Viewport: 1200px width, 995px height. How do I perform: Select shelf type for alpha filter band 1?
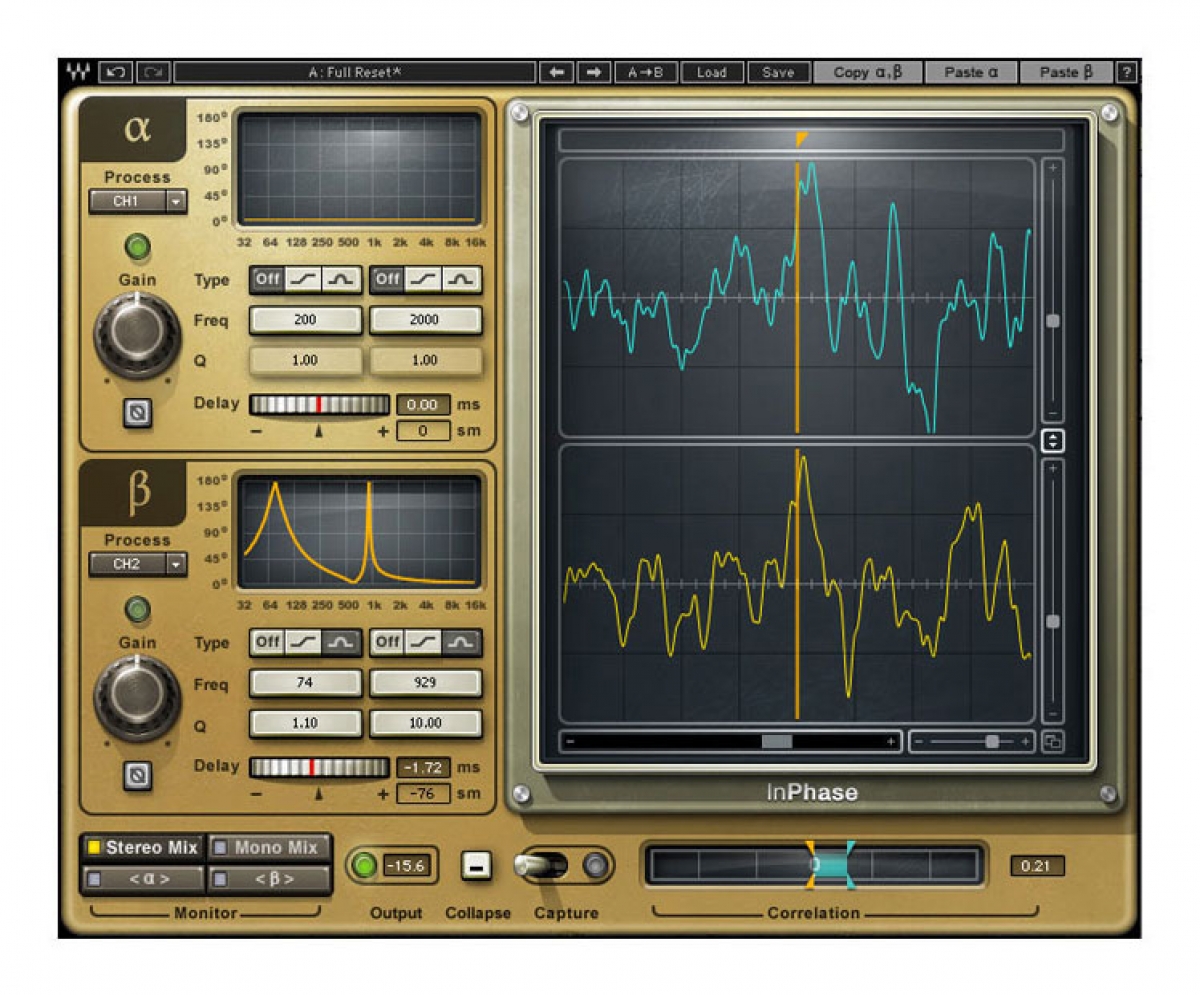pyautogui.click(x=304, y=280)
